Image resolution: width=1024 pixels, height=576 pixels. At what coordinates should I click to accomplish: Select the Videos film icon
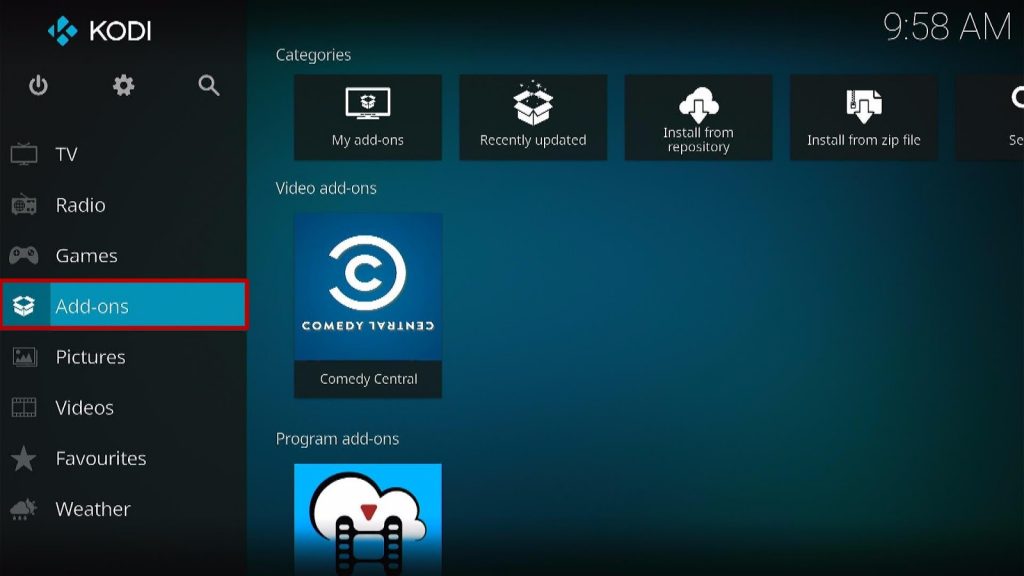click(24, 408)
